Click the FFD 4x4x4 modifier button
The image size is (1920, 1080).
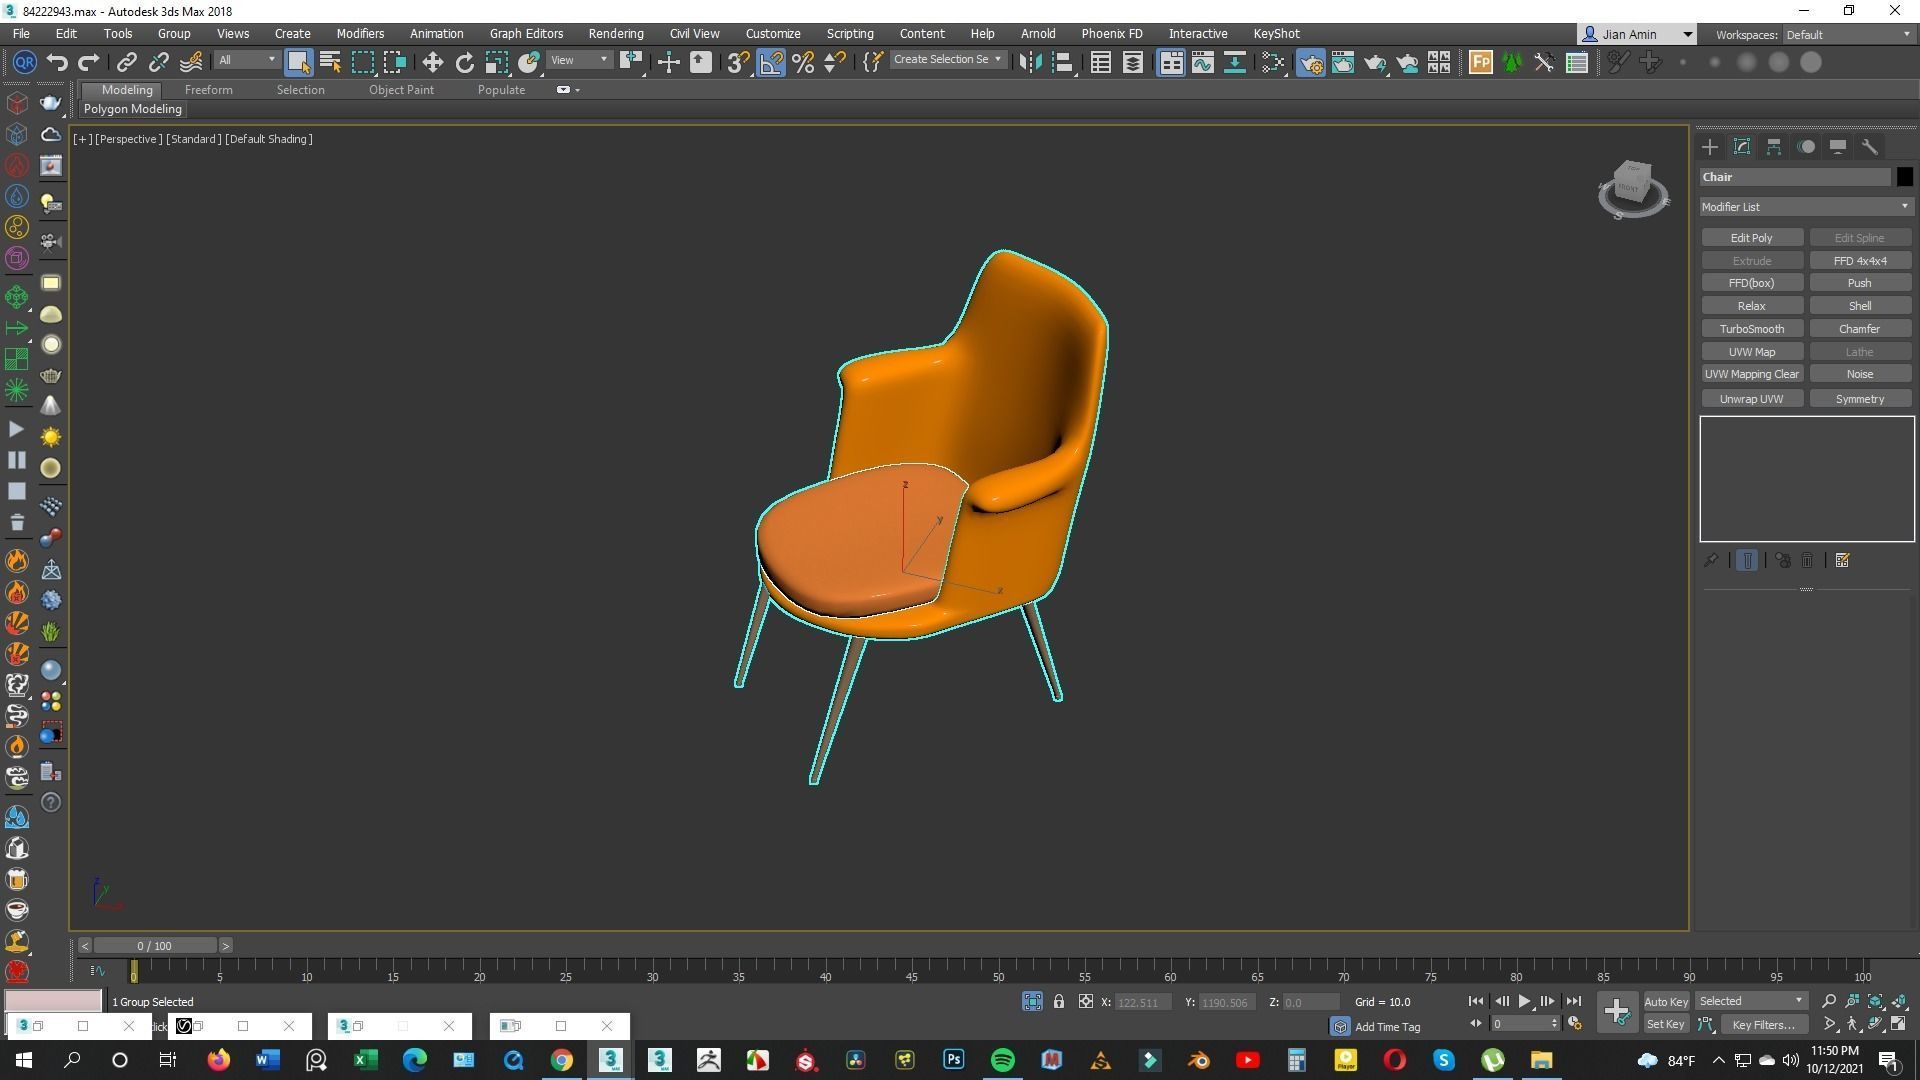tap(1860, 261)
